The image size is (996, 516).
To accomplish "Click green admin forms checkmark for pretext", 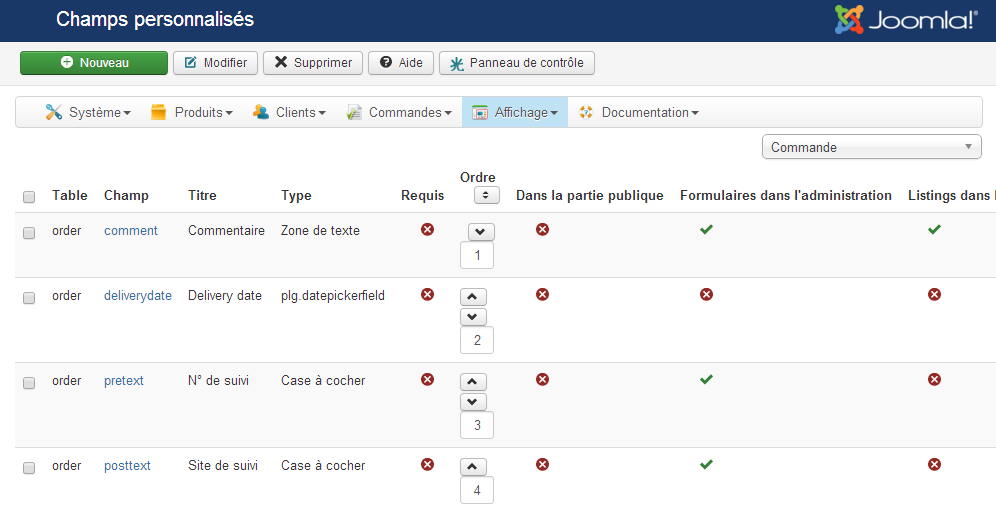I will (x=706, y=380).
